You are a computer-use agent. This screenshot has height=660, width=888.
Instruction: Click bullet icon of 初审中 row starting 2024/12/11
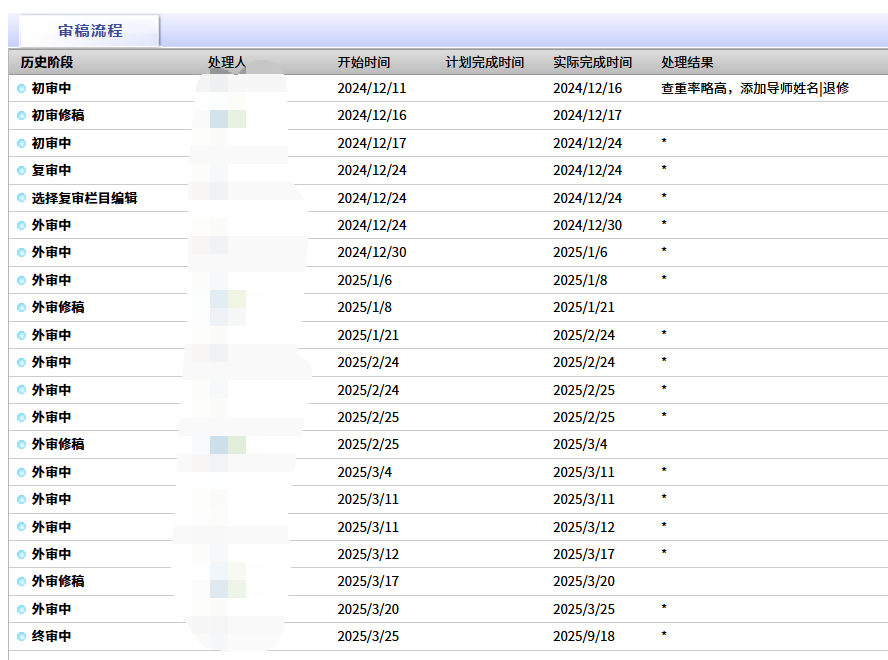(21, 88)
